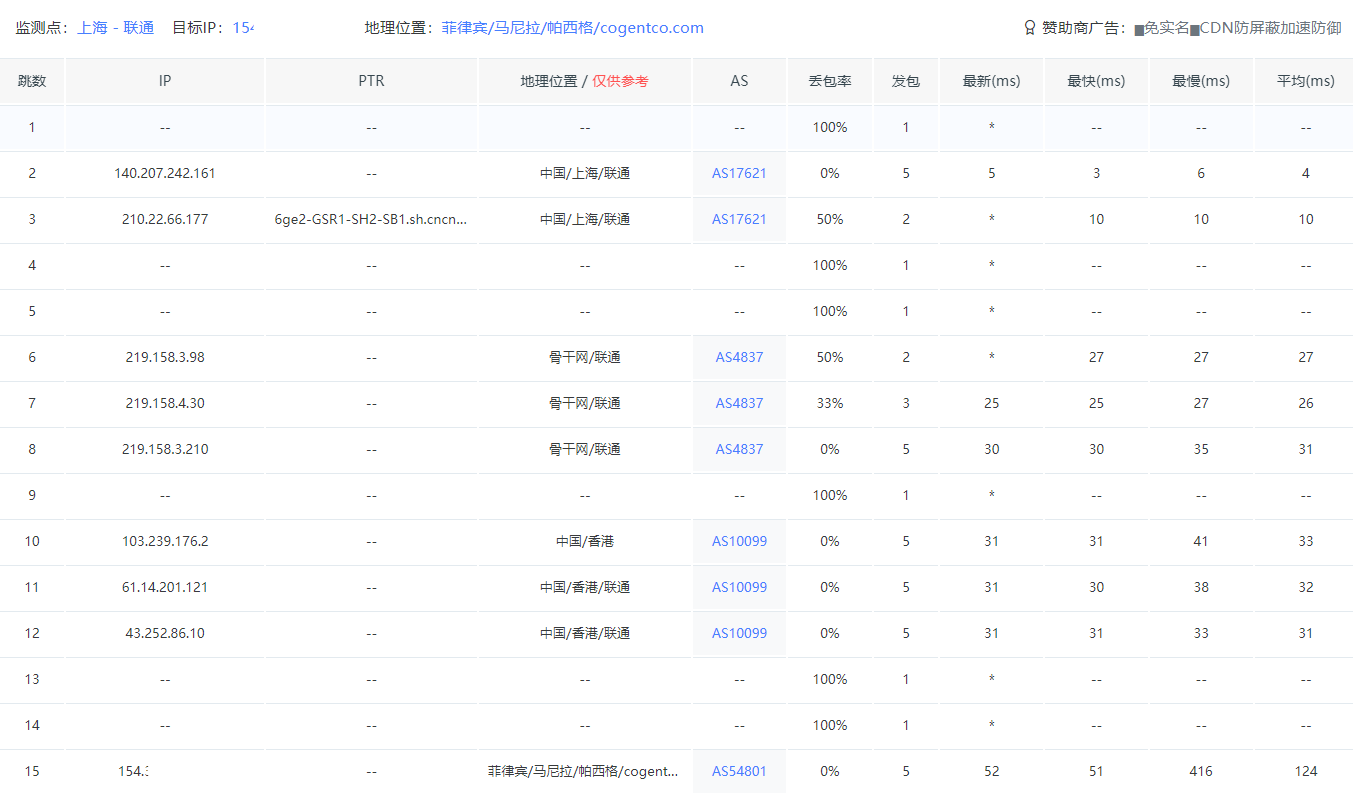Screen dimensions: 1353x793
Task: Open AS10099 link for 103.239.176.2
Action: click(739, 541)
